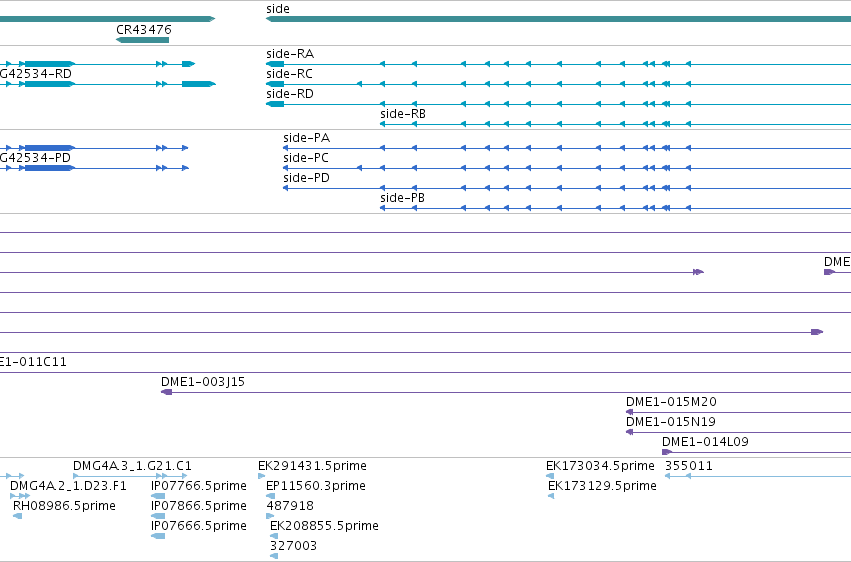The height and width of the screenshot is (562, 851).
Task: Select the EK208855.5prime EST label
Action: [x=325, y=526]
